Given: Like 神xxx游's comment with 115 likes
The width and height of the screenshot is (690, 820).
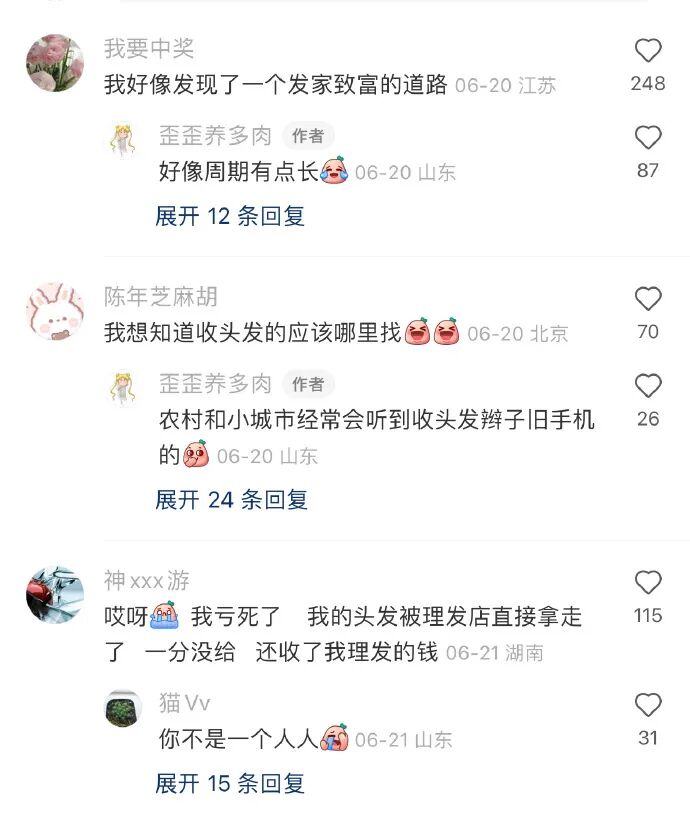Looking at the screenshot, I should 648,583.
